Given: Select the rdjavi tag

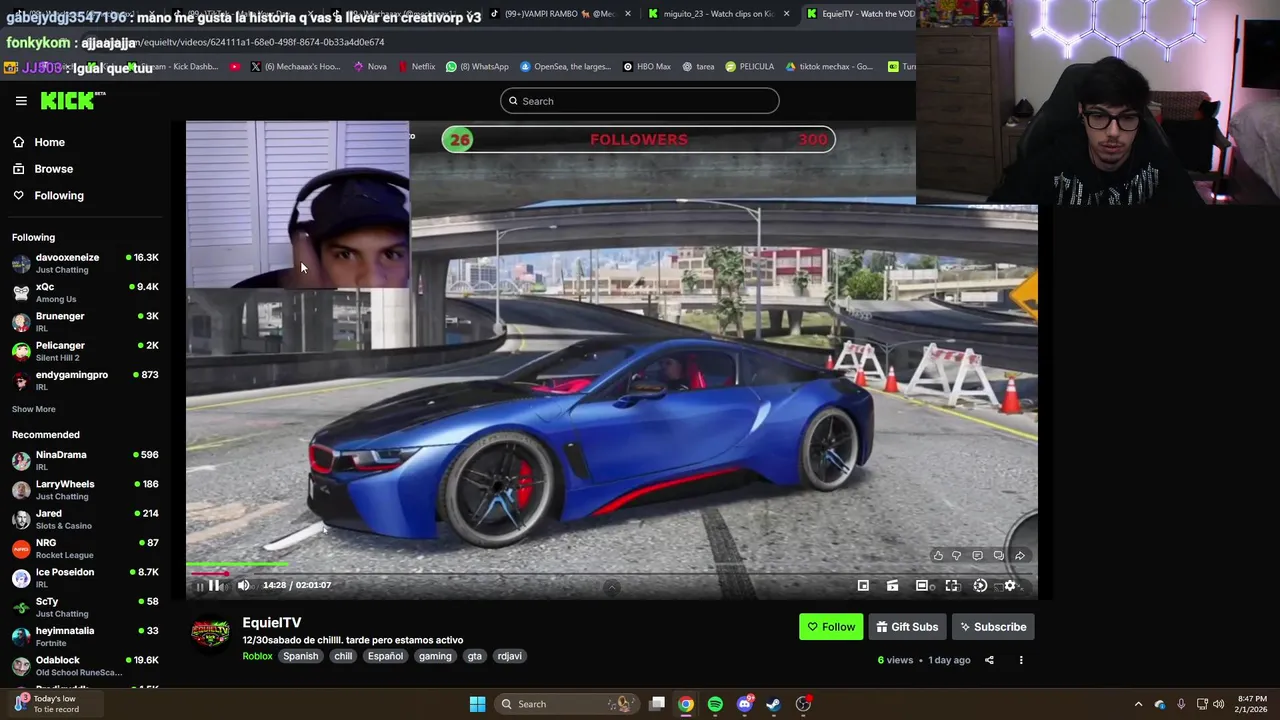Looking at the screenshot, I should coord(510,656).
